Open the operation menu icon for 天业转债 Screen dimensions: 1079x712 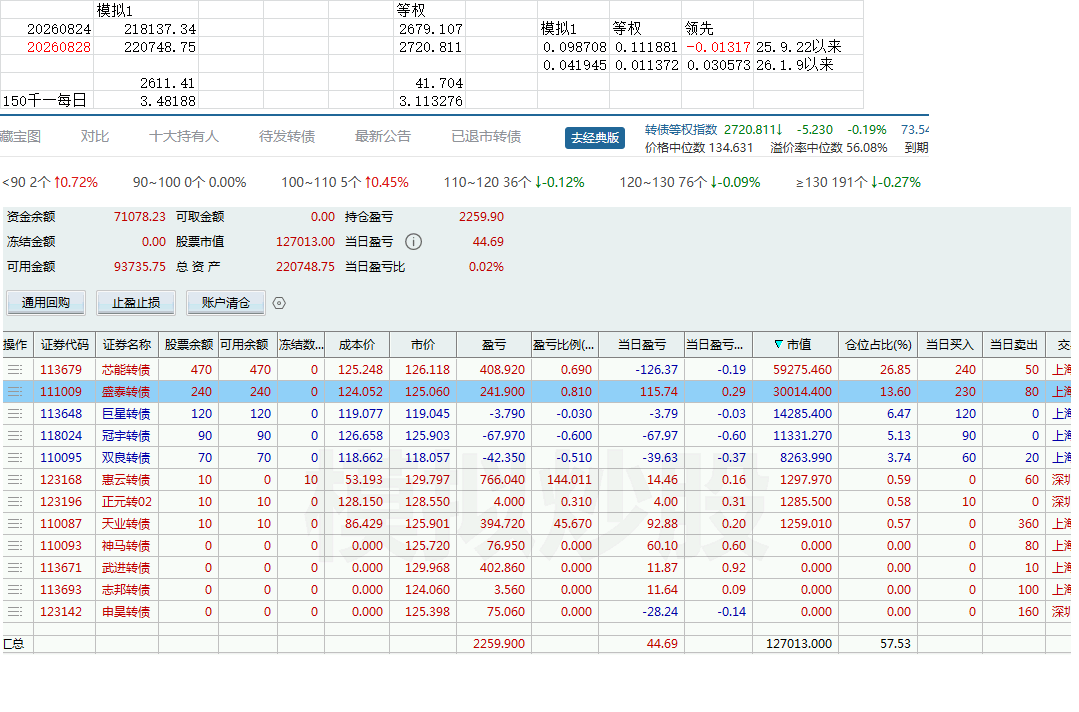click(x=14, y=524)
